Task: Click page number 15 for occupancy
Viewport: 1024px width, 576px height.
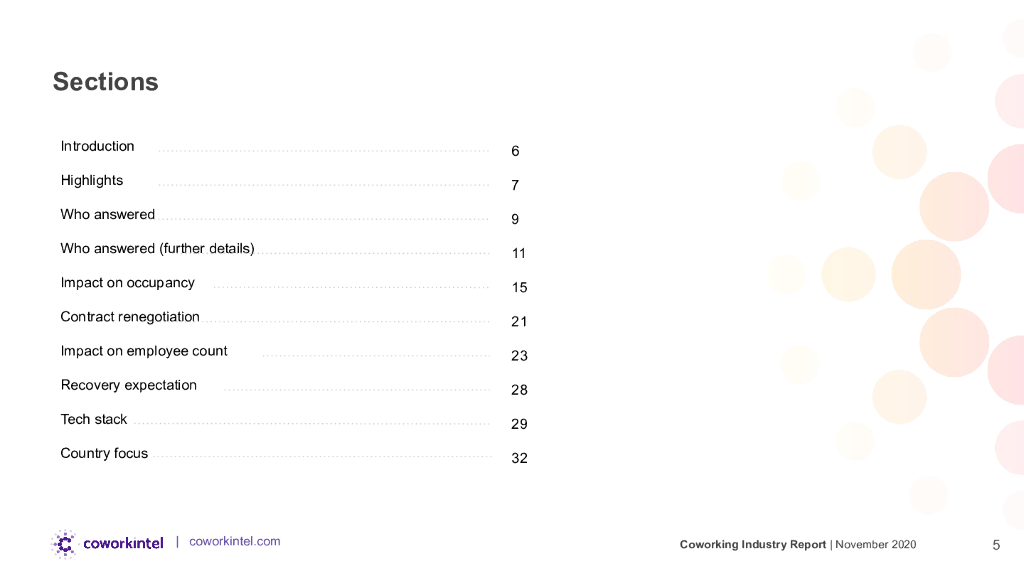Action: [519, 288]
